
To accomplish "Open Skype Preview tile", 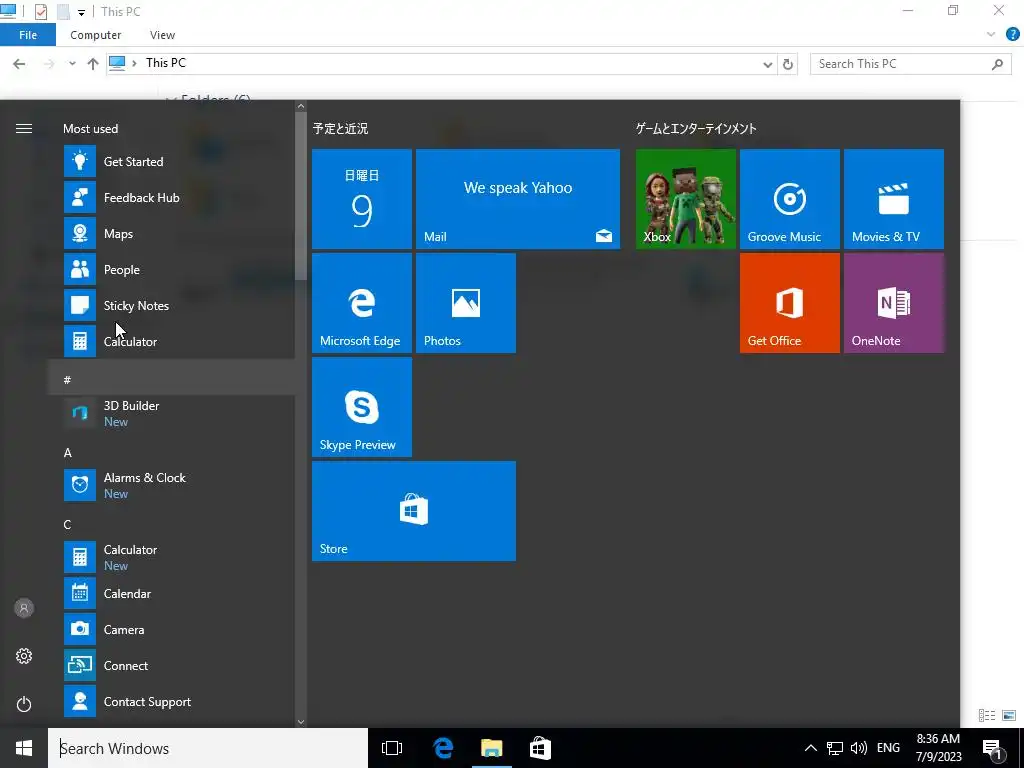I will tap(362, 407).
